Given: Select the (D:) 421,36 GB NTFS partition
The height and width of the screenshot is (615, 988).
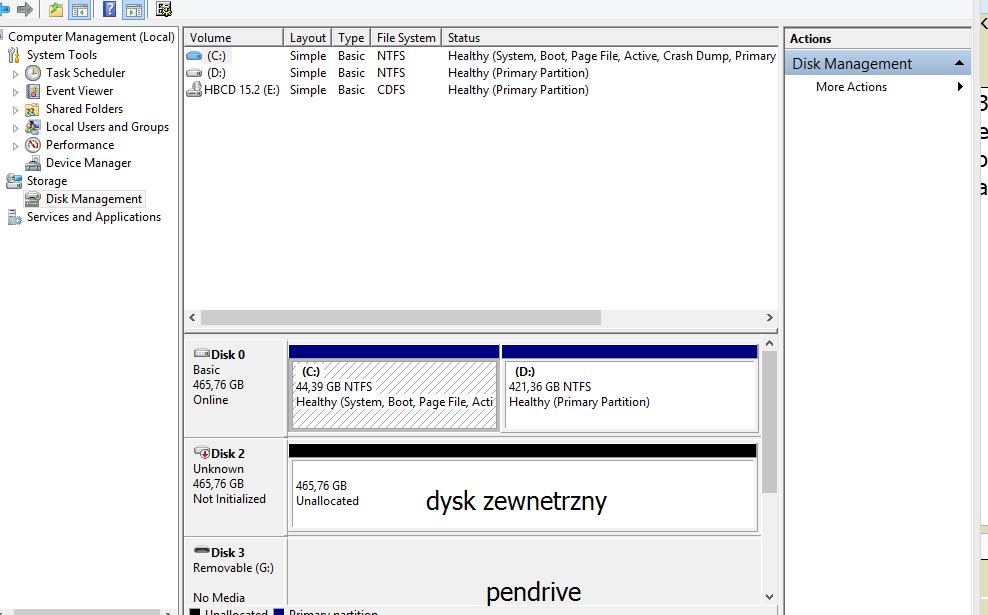Looking at the screenshot, I should click(x=631, y=394).
